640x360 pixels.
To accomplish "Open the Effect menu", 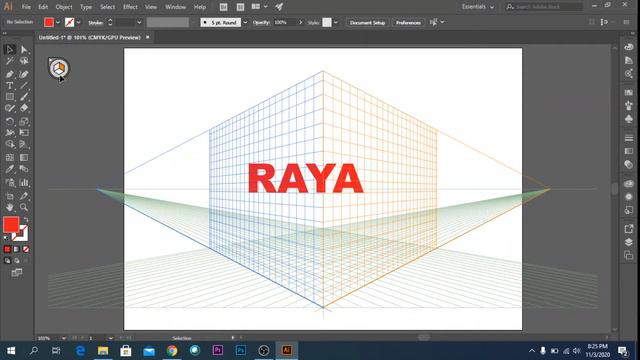I will coord(130,7).
